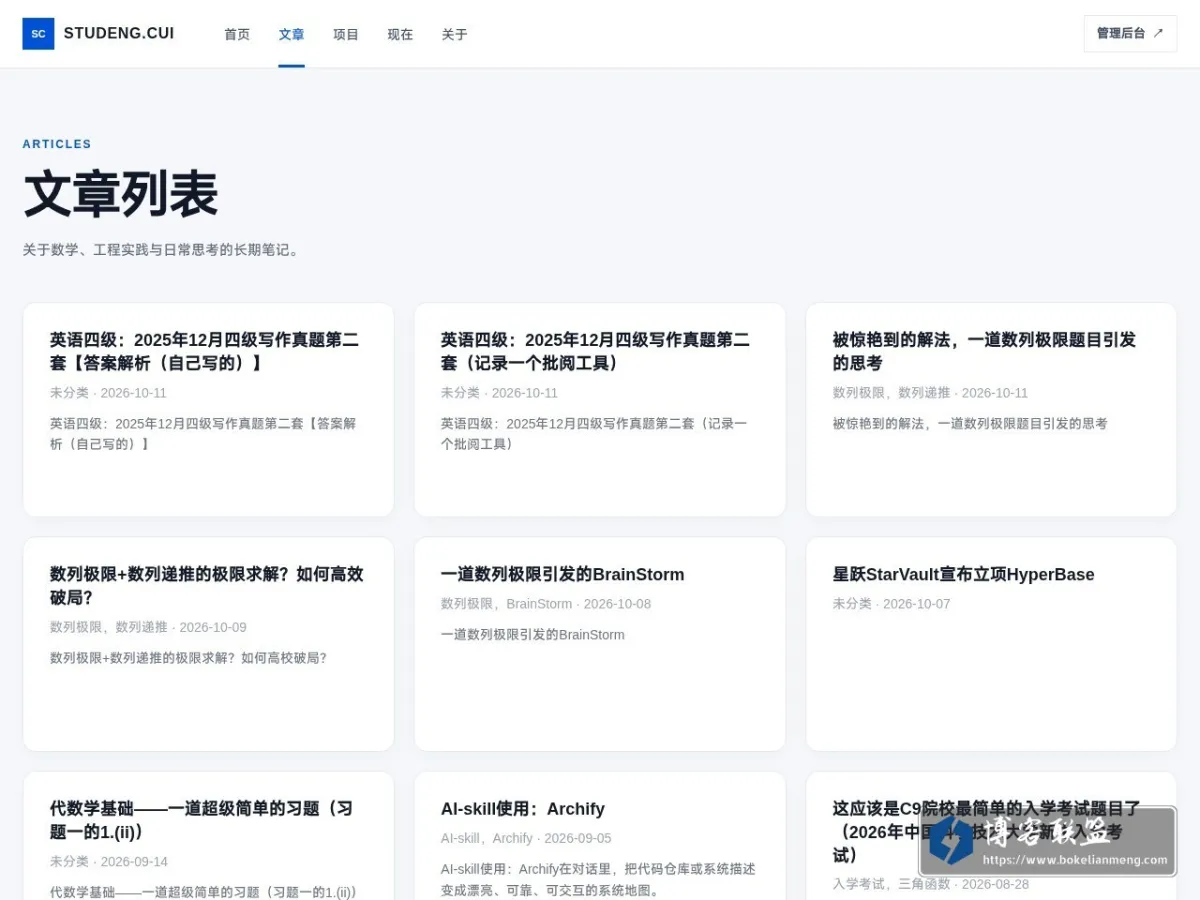Open the 管理后台 button
This screenshot has height=900, width=1200.
1130,33
